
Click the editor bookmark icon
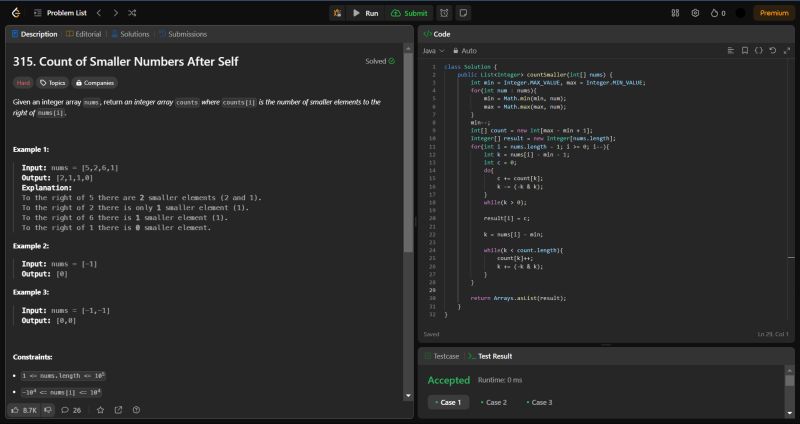[x=745, y=51]
